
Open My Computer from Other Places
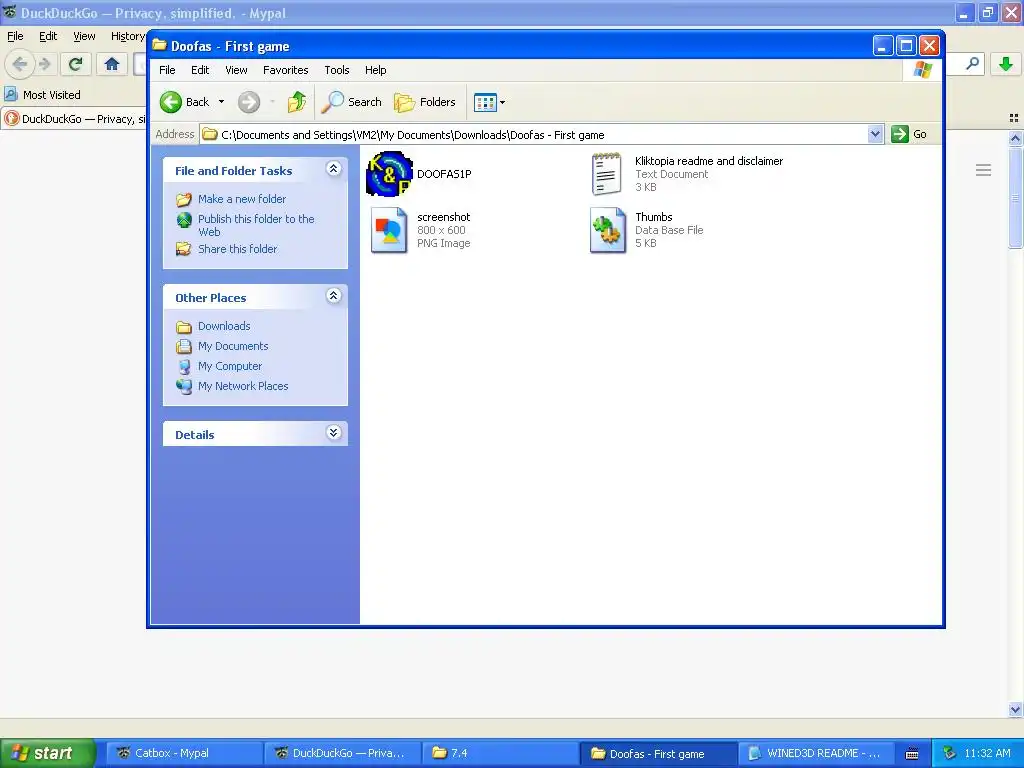pyautogui.click(x=230, y=366)
